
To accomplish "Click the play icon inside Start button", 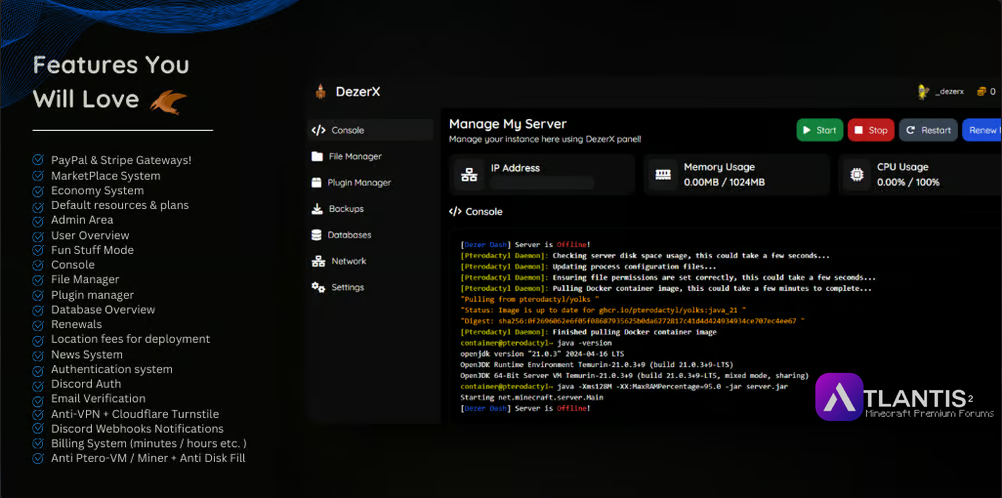I will point(807,130).
